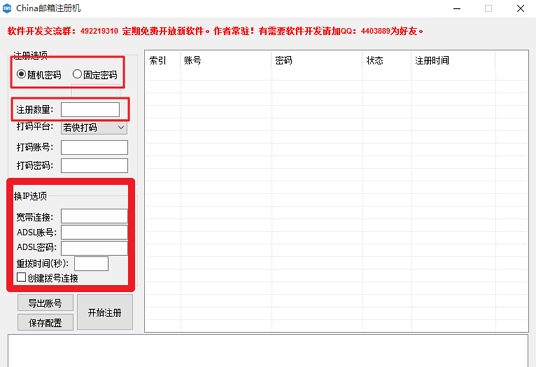Click the 密码 column header

pos(317,61)
